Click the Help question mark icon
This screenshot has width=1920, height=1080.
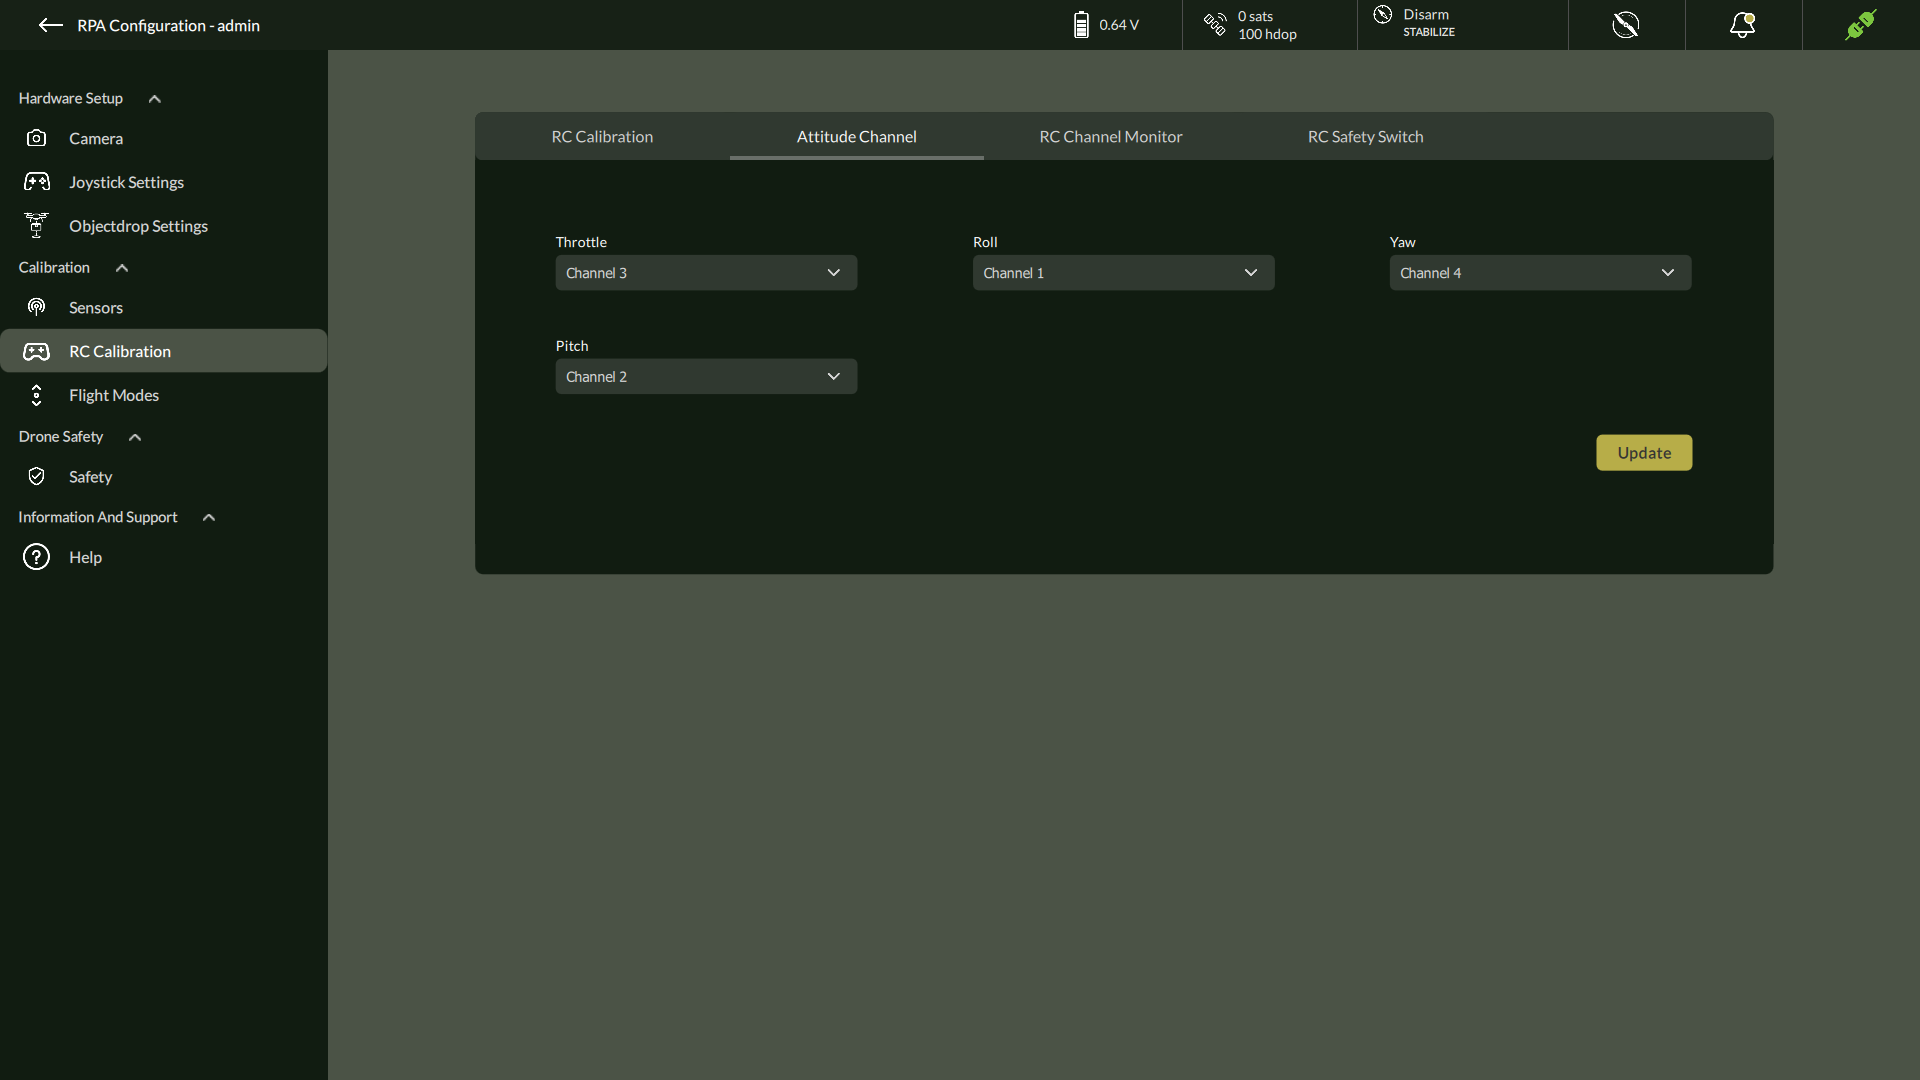36,557
